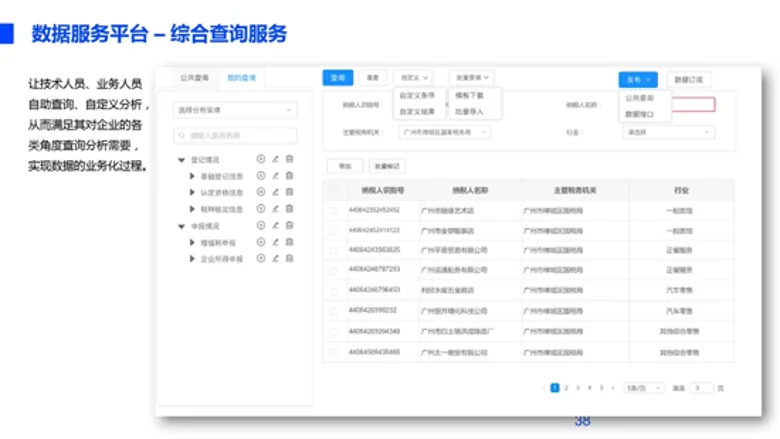Go to next page with pagination arrow
This screenshot has width=780, height=439.
click(612, 388)
